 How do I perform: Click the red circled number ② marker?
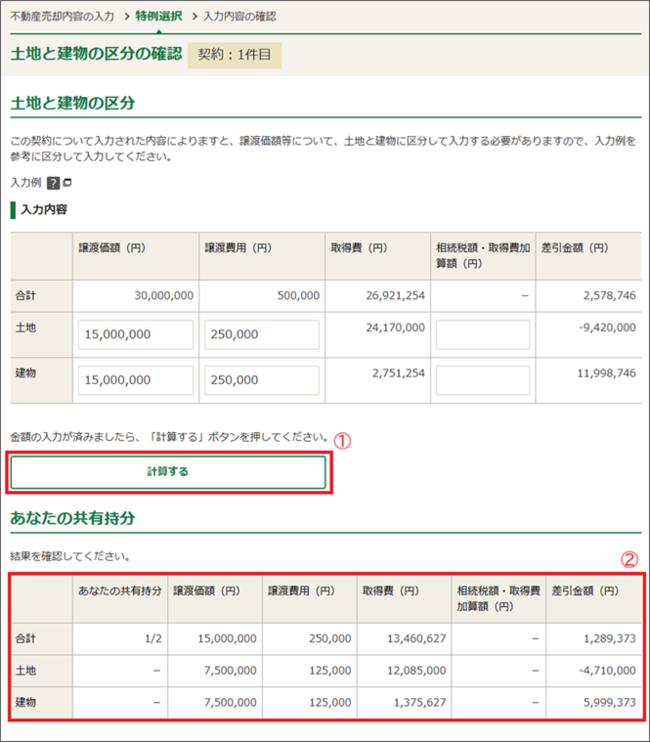click(x=629, y=559)
